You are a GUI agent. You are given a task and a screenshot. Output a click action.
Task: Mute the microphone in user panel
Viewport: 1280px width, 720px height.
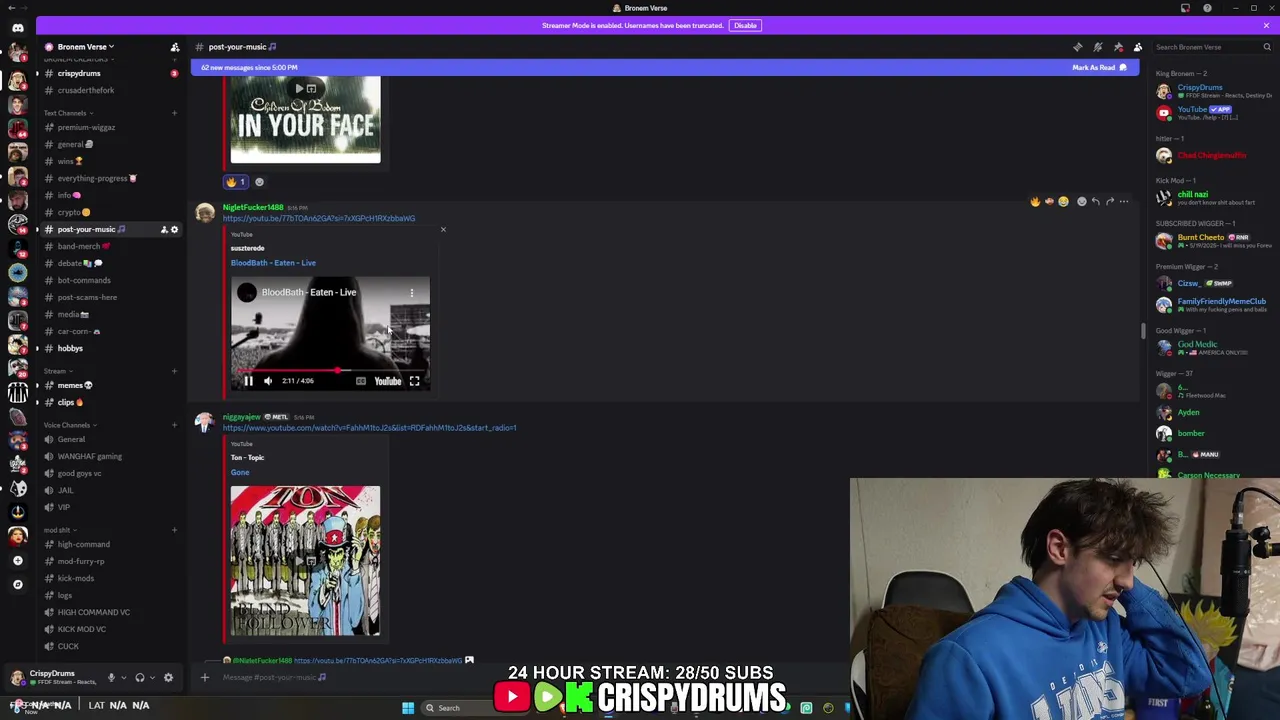[x=111, y=678]
